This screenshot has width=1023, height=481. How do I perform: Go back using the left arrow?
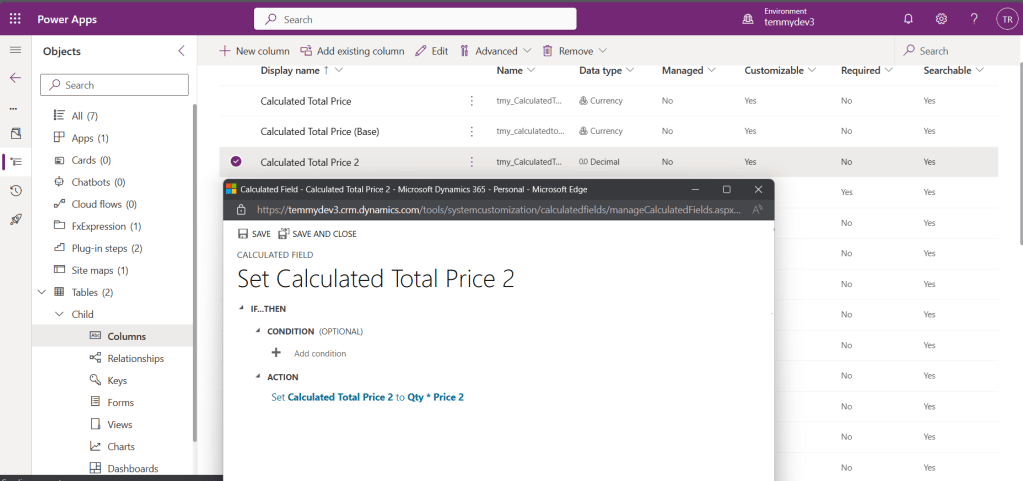[16, 78]
